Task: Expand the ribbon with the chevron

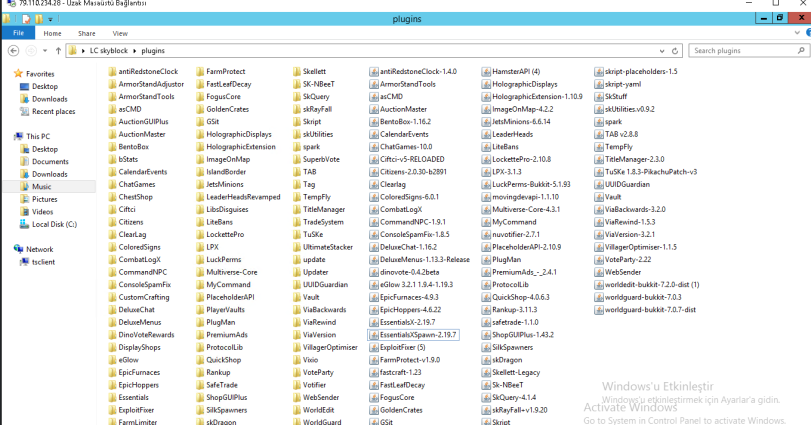Action: 797,33
